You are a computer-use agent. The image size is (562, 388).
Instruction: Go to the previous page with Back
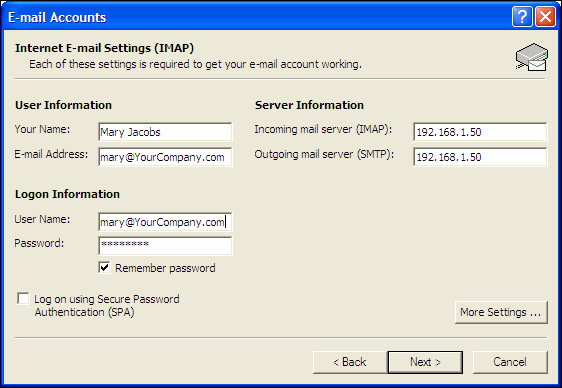(x=350, y=362)
